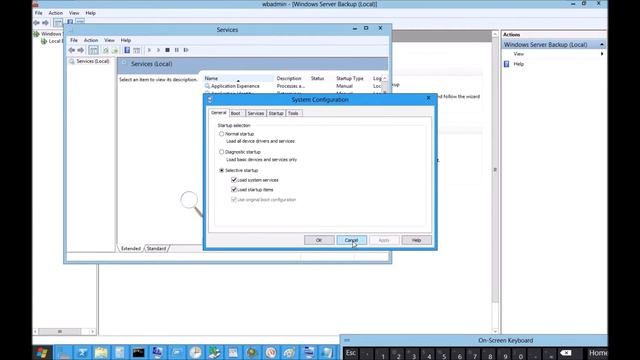Viewport: 640px width, 360px height.
Task: Click Back arrow in Services toolbar
Action: pyautogui.click(x=72, y=50)
